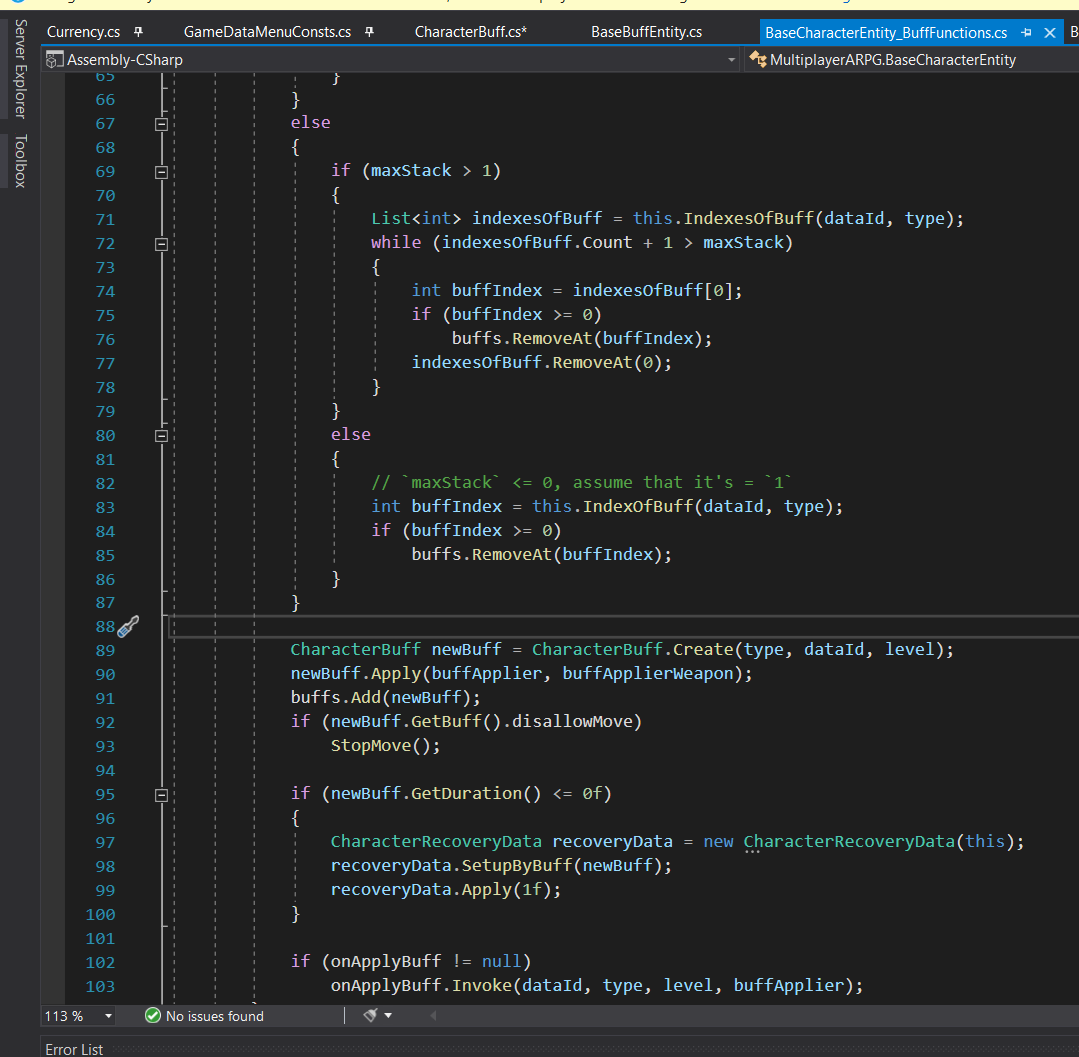Click the pin icon on the GameDataMenuConsts.cs tab
Screen dimensions: 1079x1057
pos(370,32)
